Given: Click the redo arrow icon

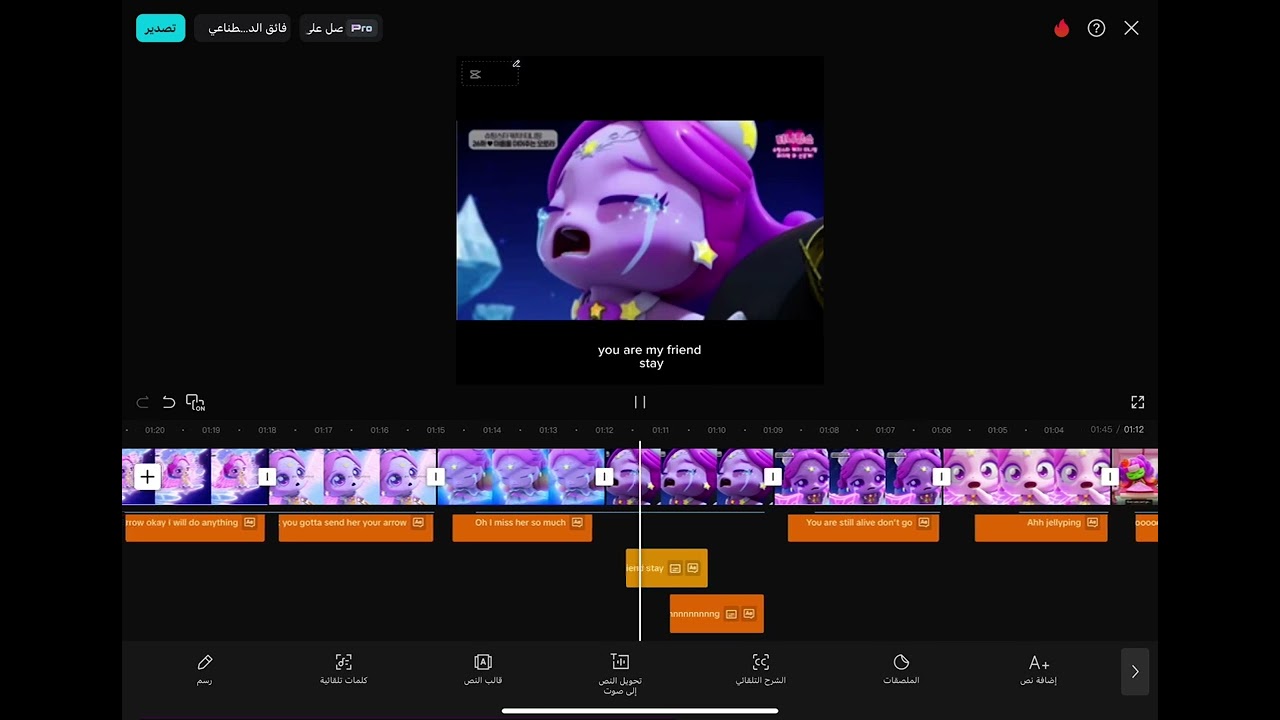Looking at the screenshot, I should point(142,402).
